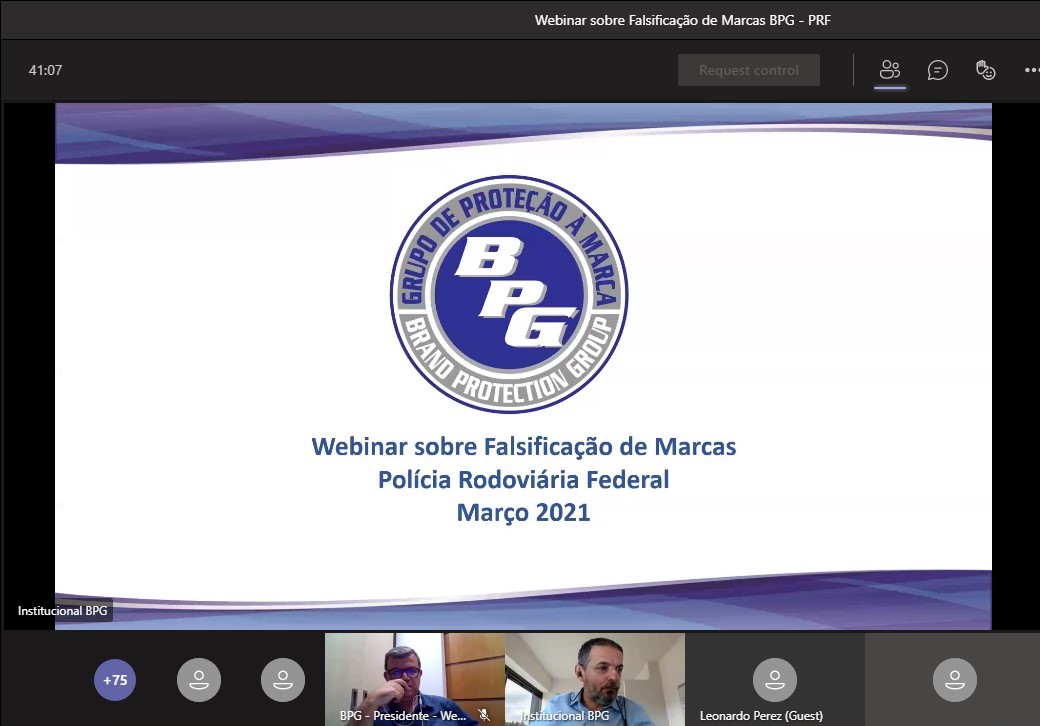This screenshot has height=726, width=1040.
Task: Click the Request control button
Action: click(748, 70)
